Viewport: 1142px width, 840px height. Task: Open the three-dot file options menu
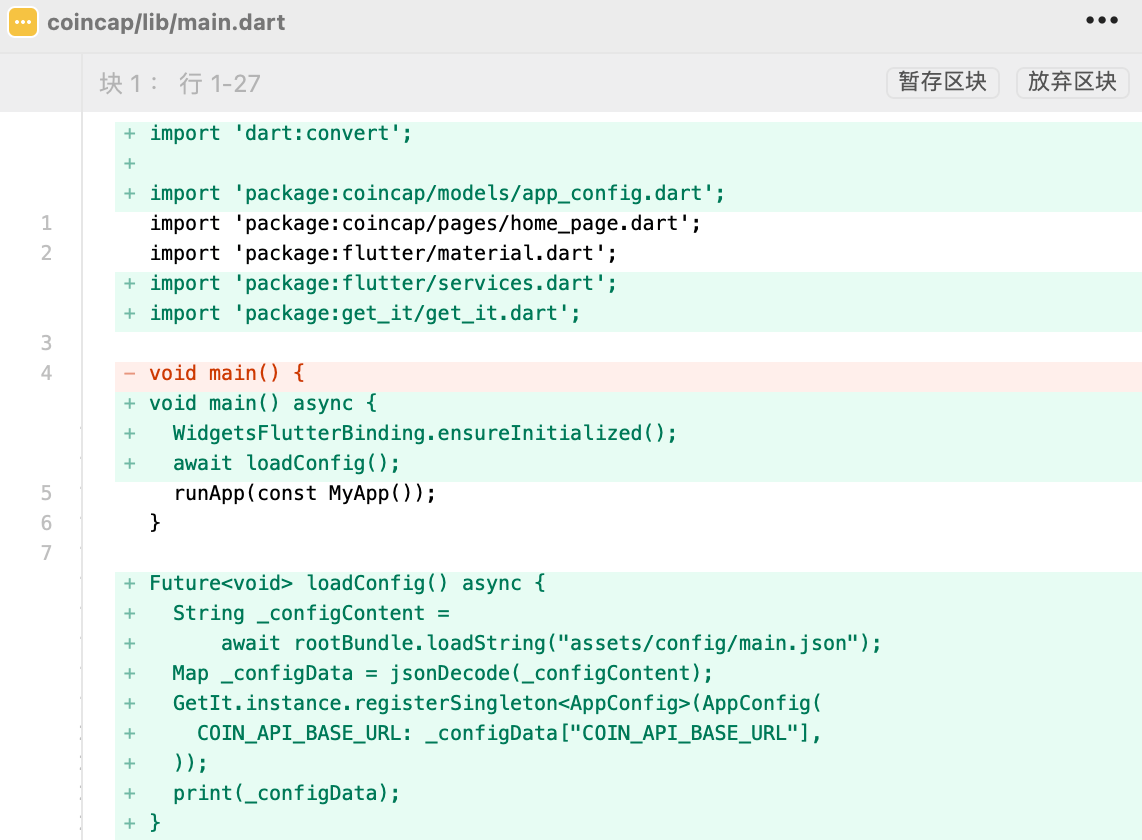point(1101,21)
